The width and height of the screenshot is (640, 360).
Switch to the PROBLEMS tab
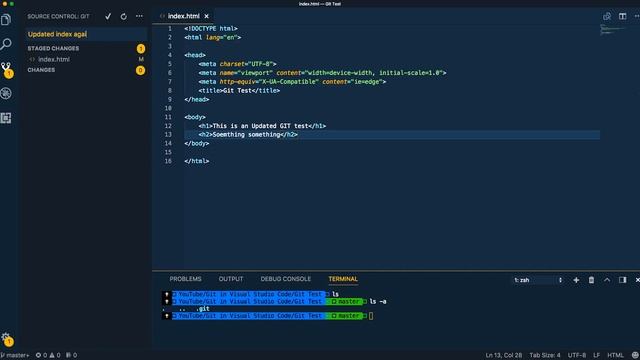[x=185, y=279]
